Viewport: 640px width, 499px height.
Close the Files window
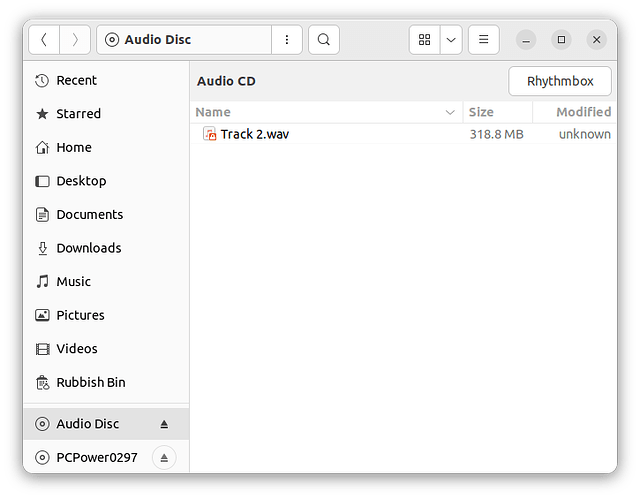click(x=597, y=40)
